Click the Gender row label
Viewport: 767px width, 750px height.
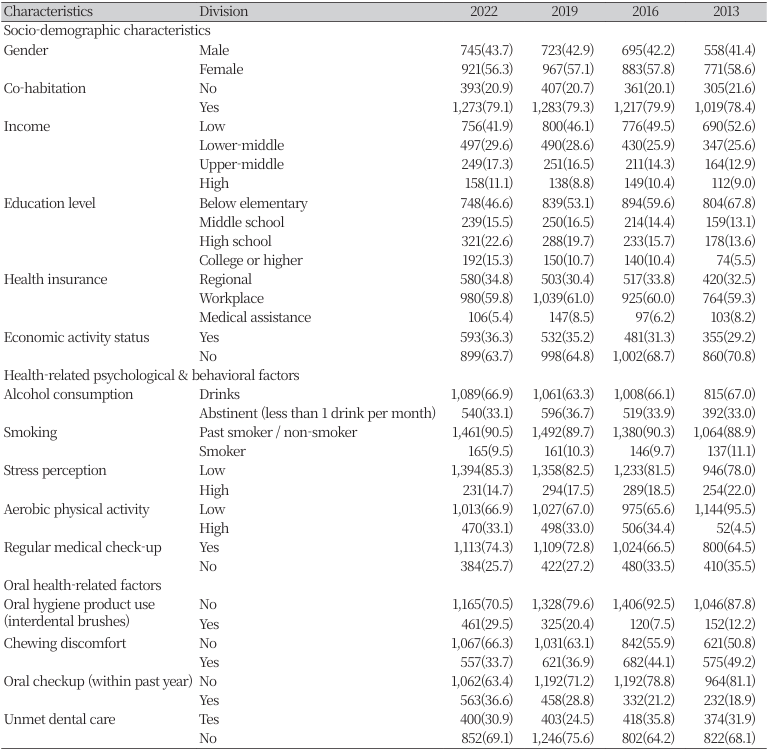coord(26,50)
